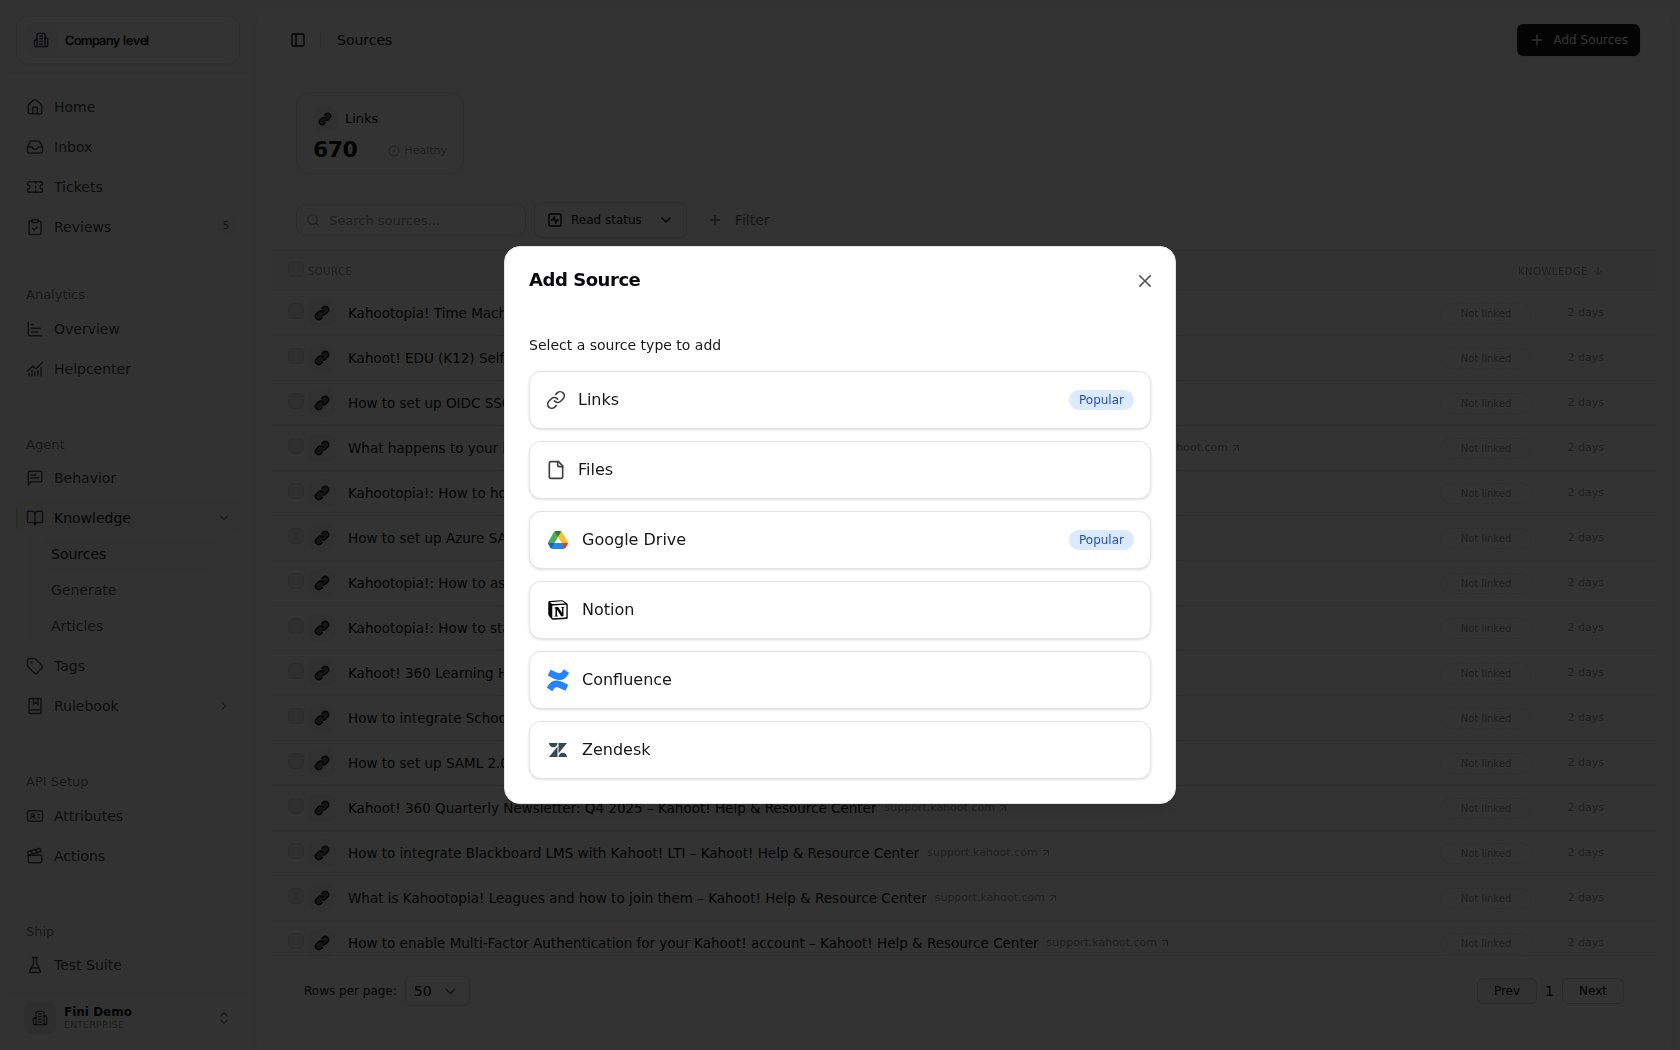Open agent Behavior settings
Viewport: 1680px width, 1050px height.
128,478
